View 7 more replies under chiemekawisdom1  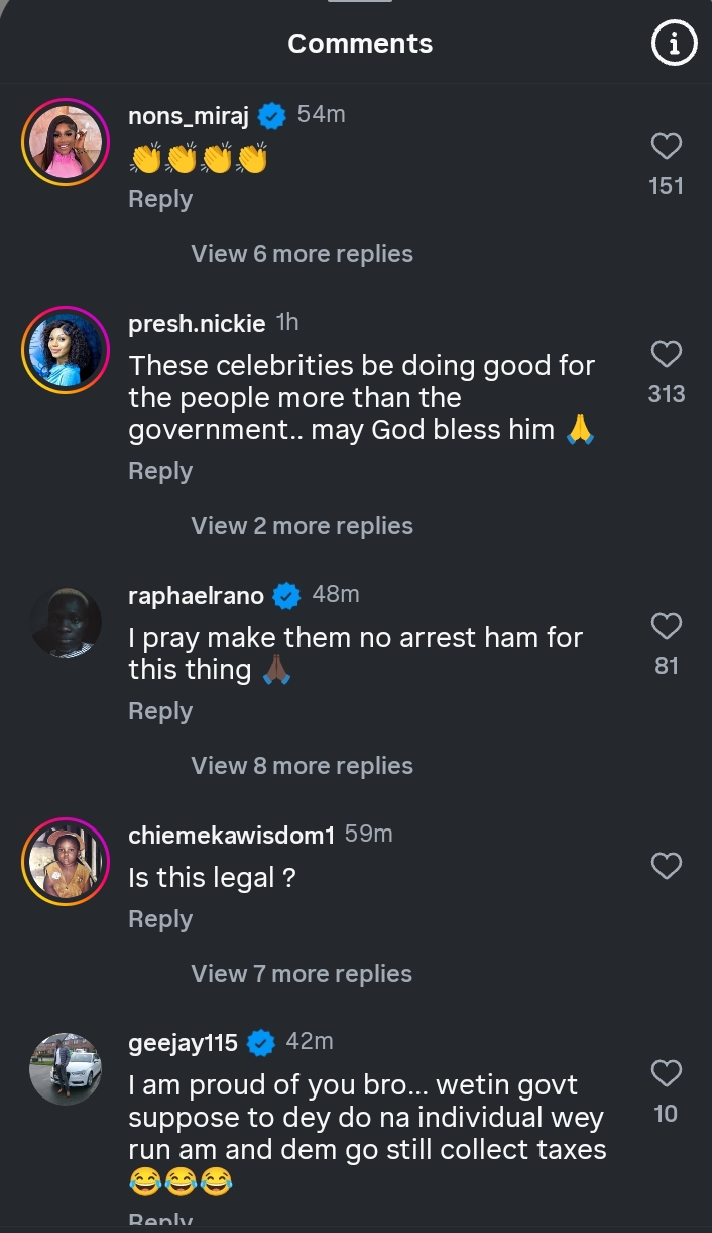click(302, 974)
